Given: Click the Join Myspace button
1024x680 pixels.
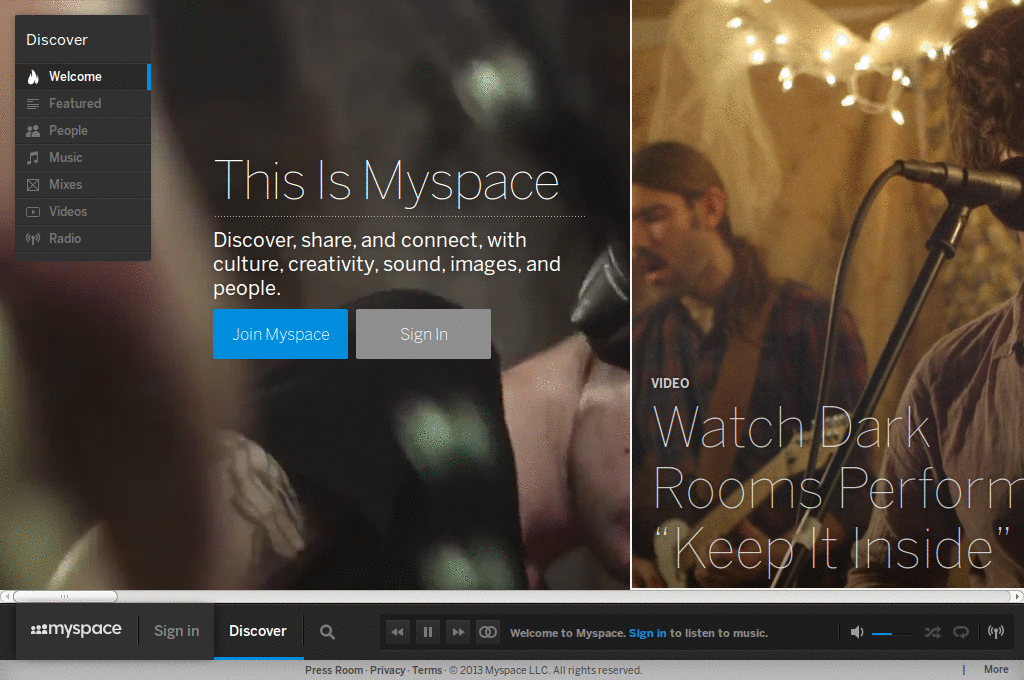Looking at the screenshot, I should click(280, 334).
